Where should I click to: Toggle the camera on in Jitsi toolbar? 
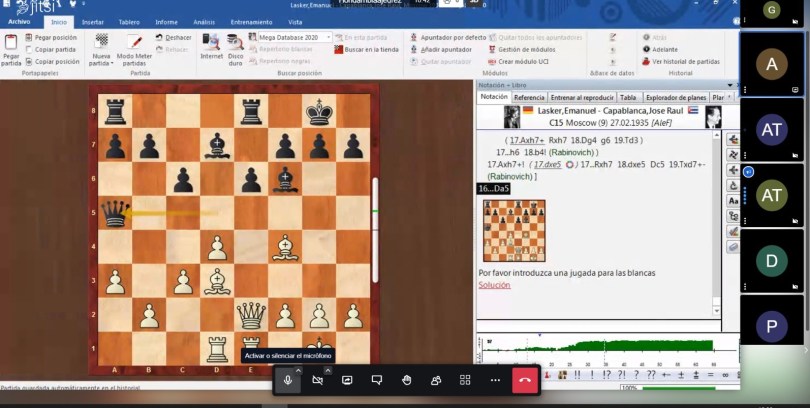click(318, 380)
